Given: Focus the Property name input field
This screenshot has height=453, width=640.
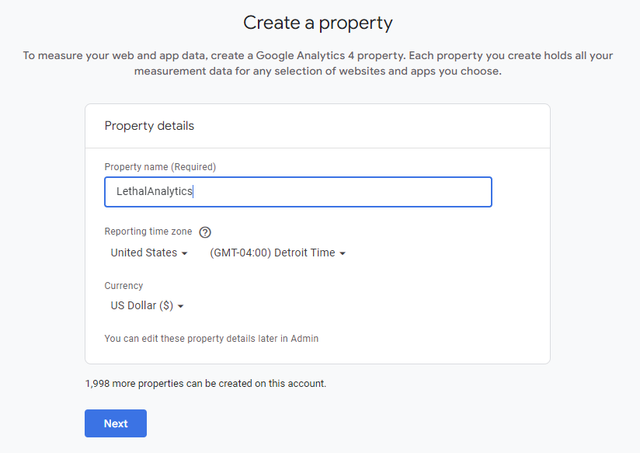Looking at the screenshot, I should (x=298, y=191).
